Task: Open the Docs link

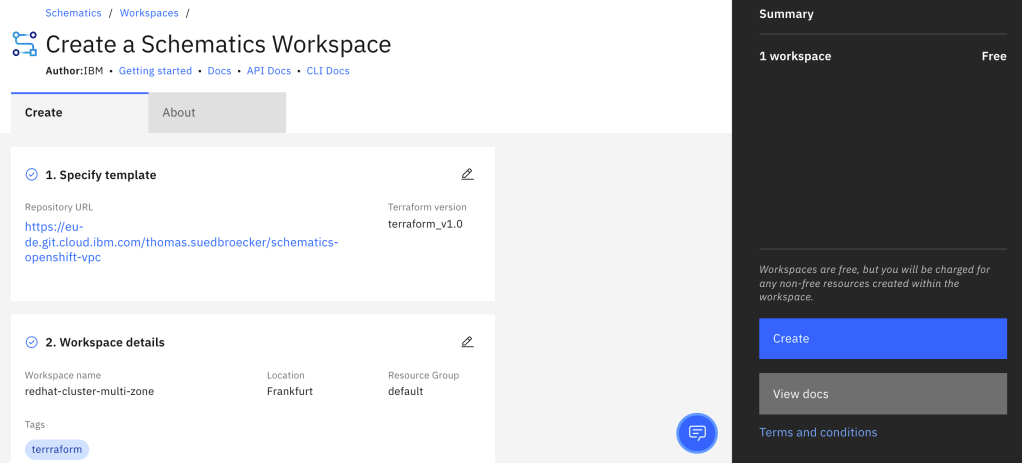Action: [219, 71]
